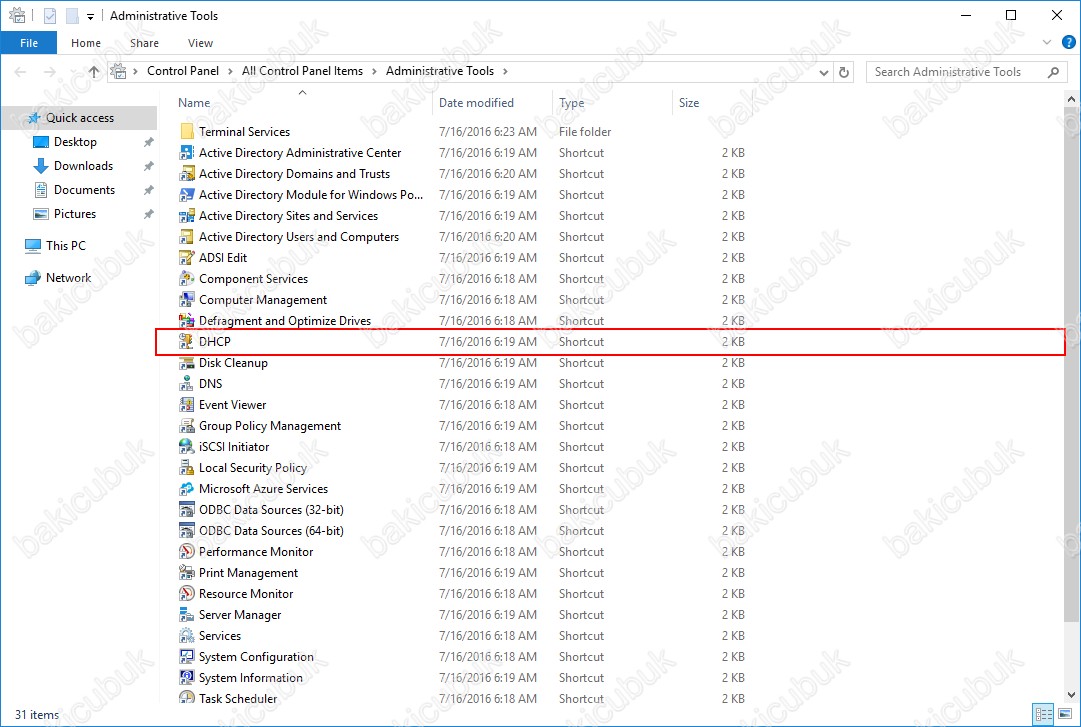
Task: Click the Control Panel breadcrumb
Action: [x=183, y=71]
